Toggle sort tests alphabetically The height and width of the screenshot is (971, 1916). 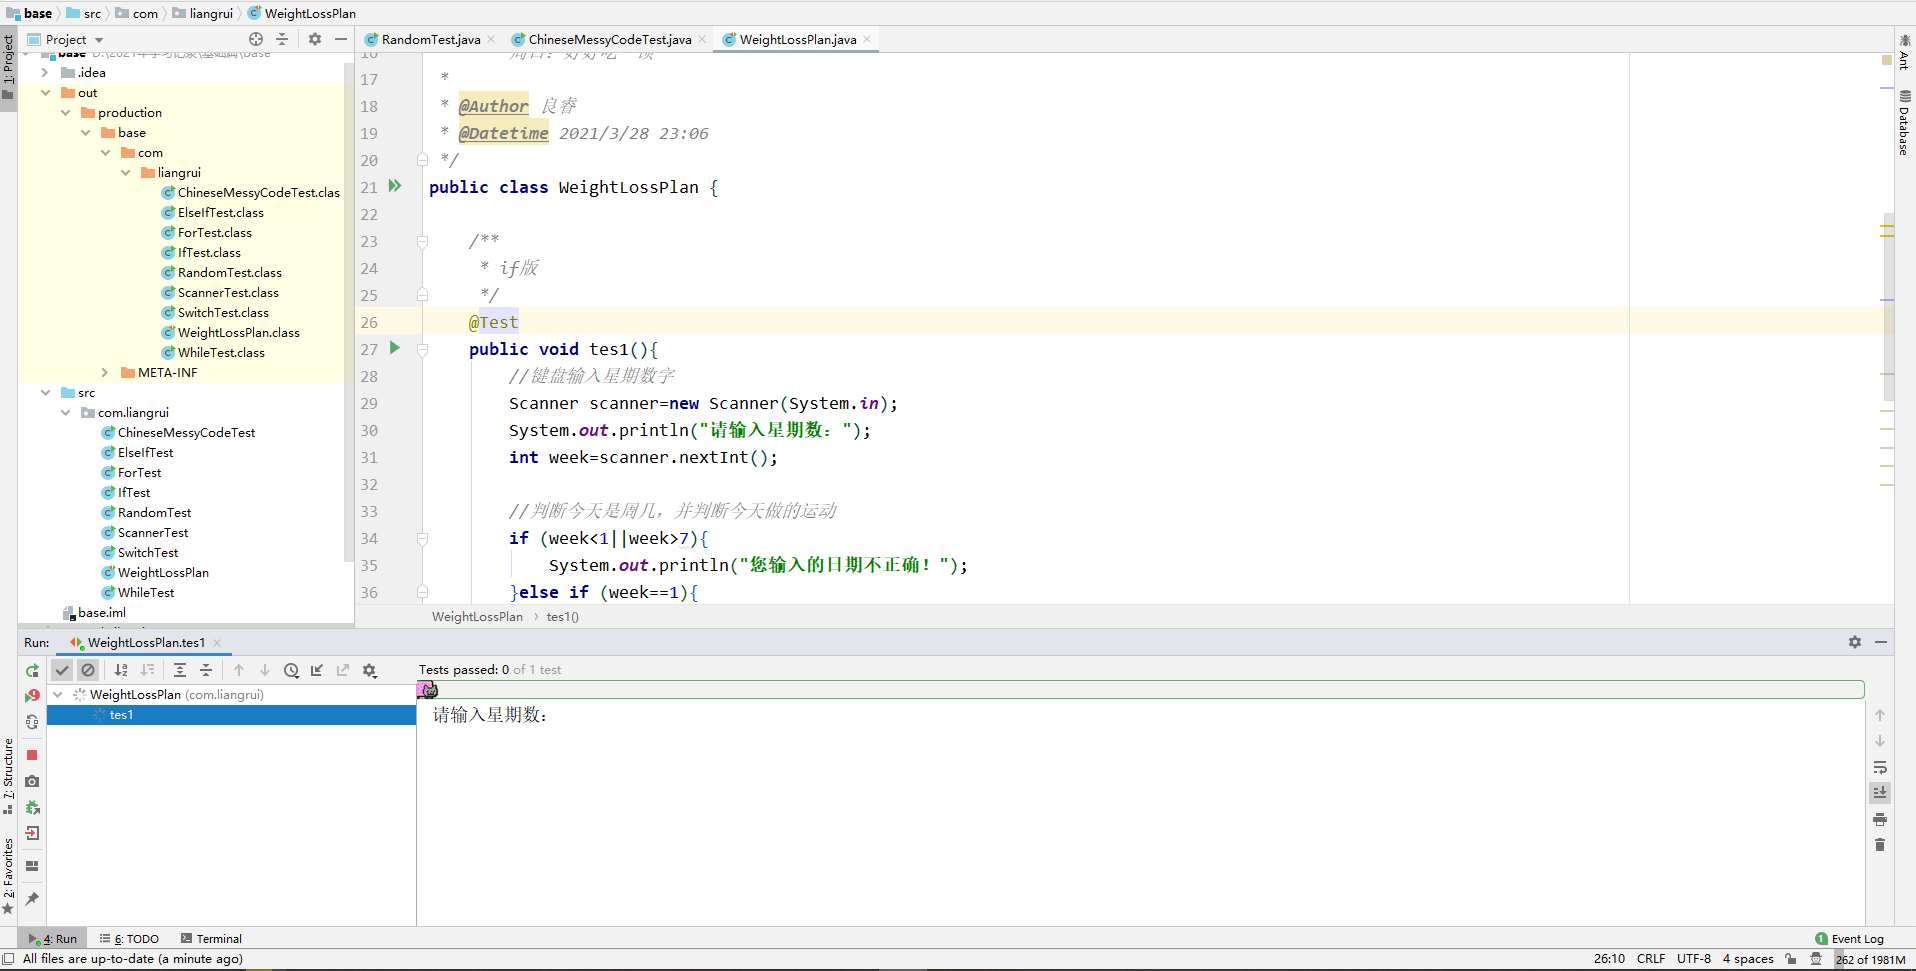point(121,670)
